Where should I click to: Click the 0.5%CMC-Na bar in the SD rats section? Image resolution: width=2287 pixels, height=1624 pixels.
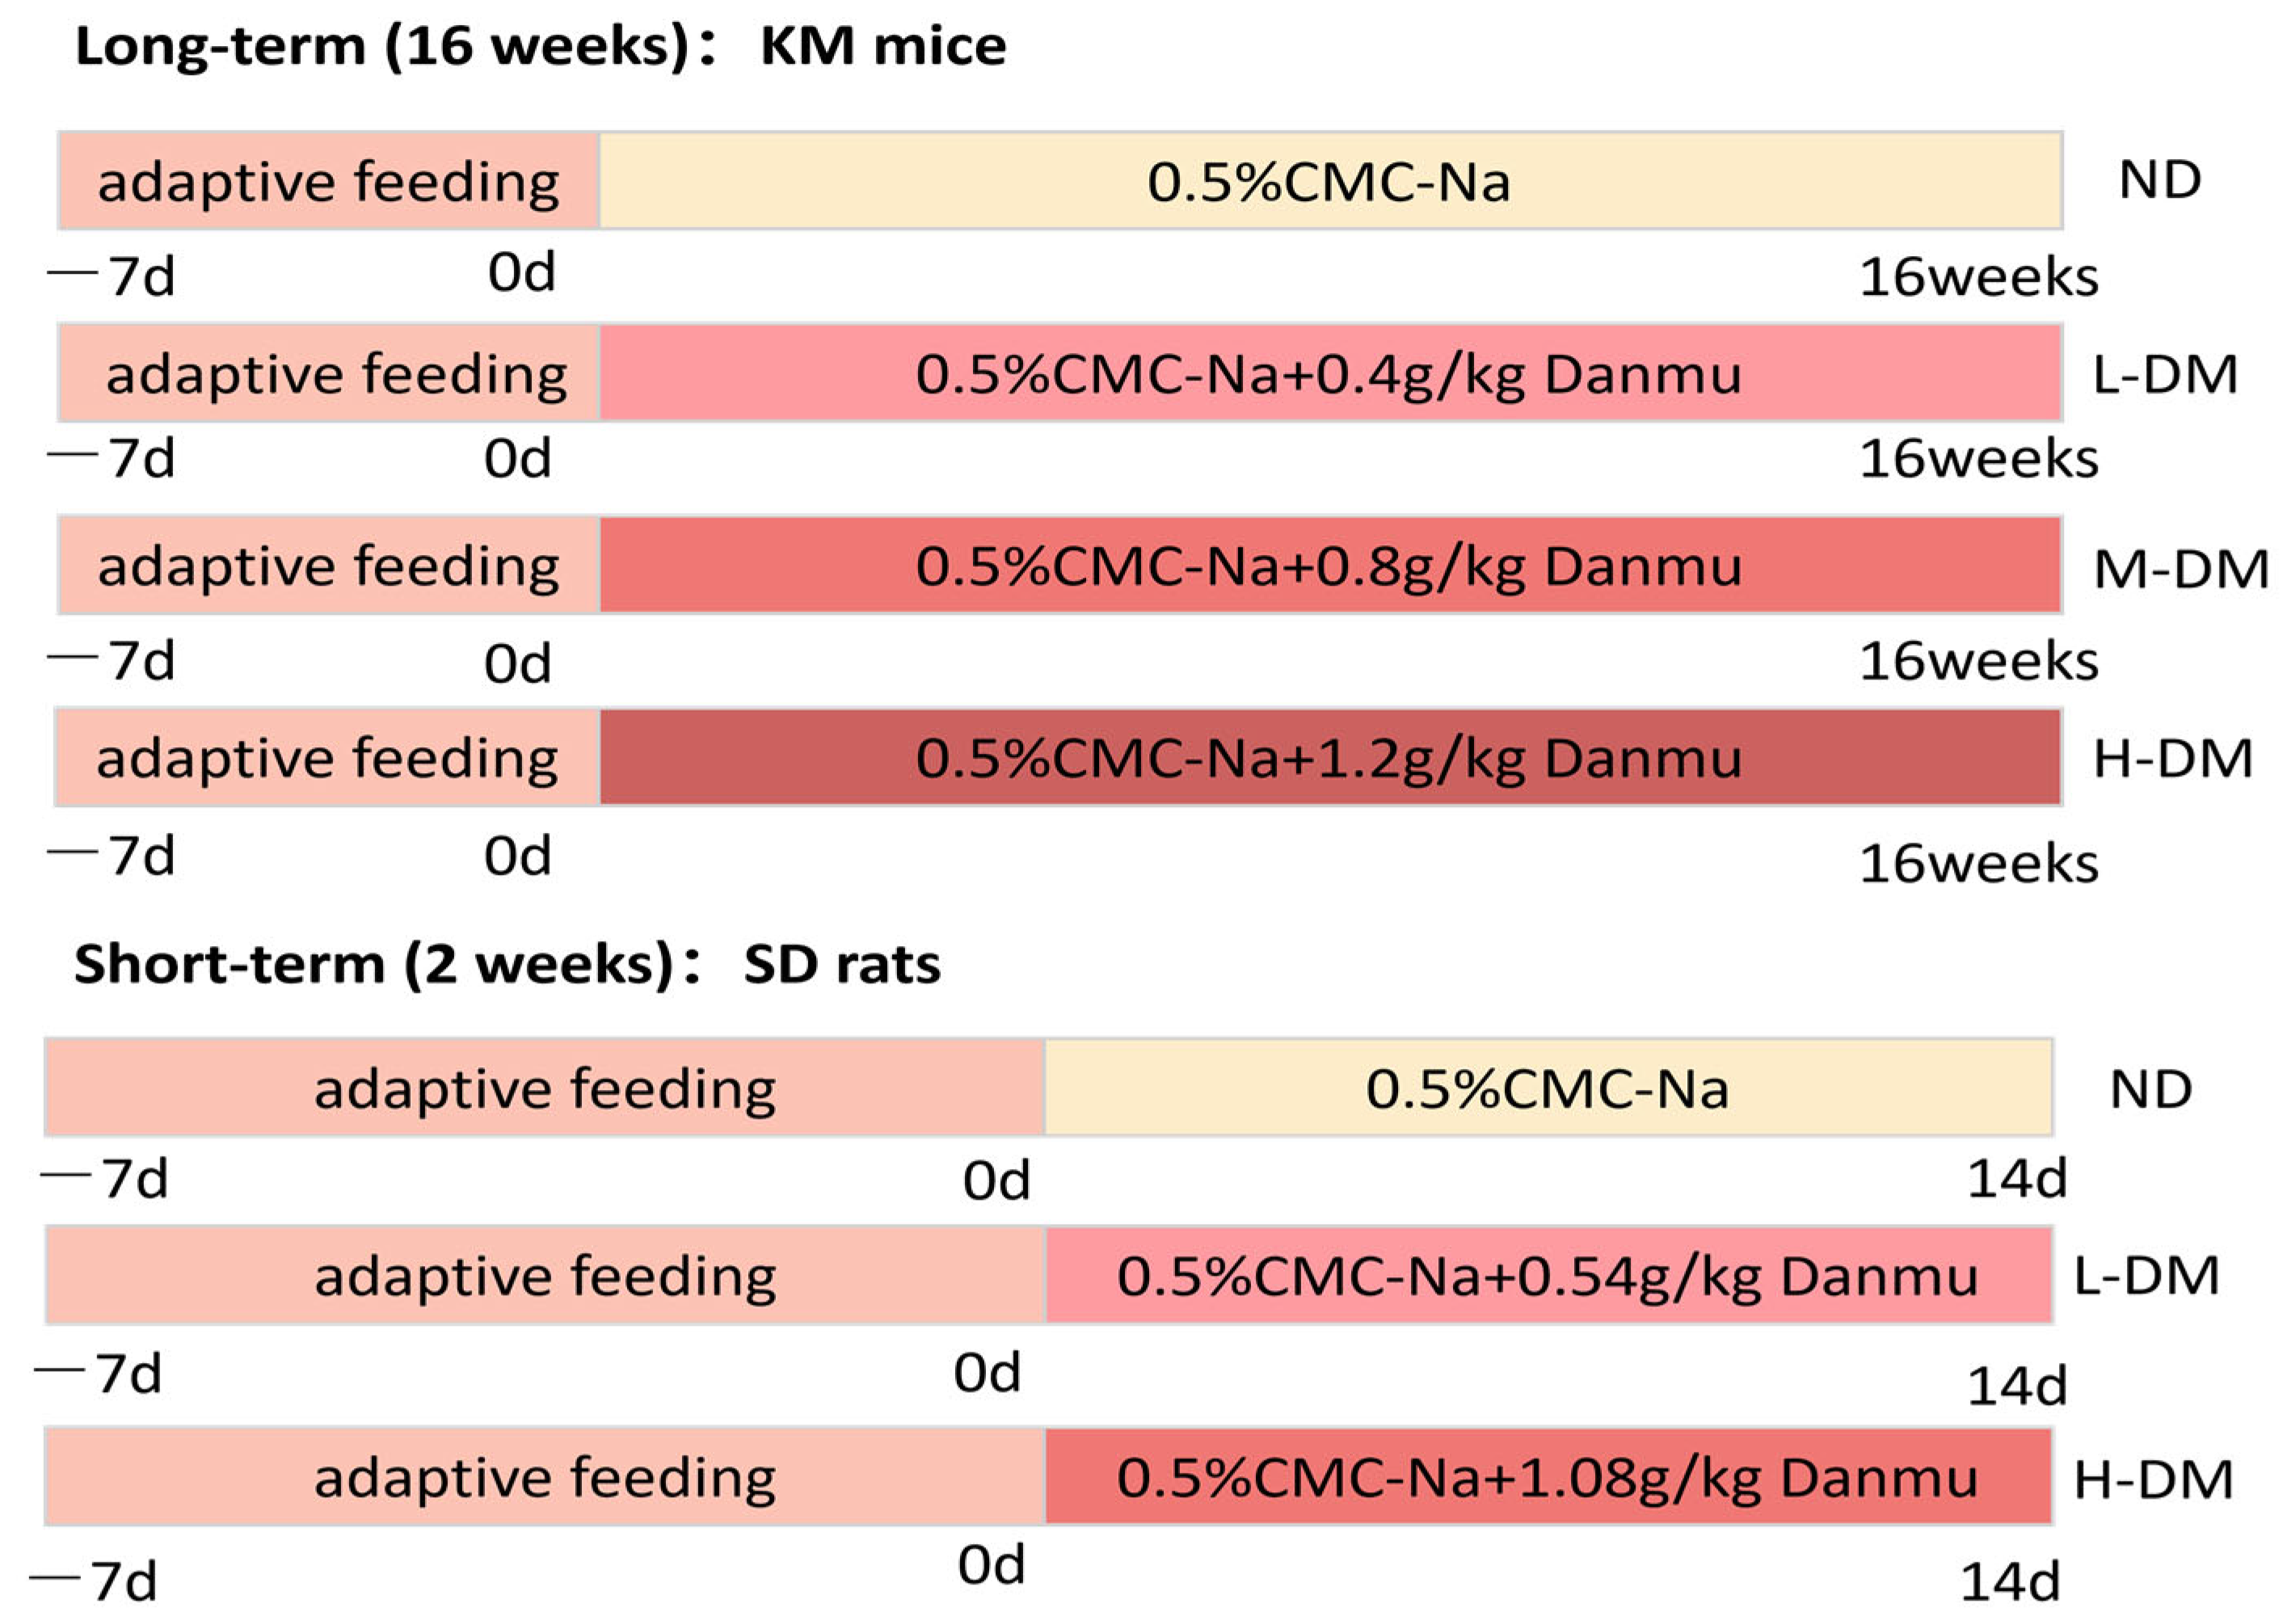click(x=1547, y=1088)
